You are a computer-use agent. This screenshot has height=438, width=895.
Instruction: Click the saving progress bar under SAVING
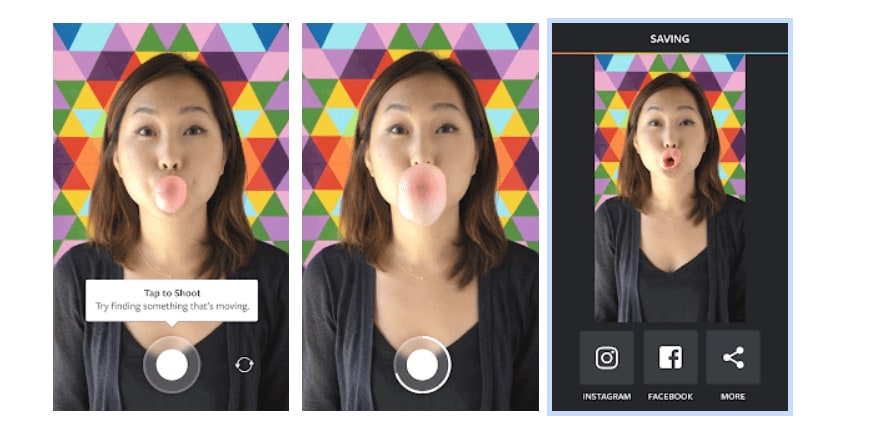coord(670,54)
